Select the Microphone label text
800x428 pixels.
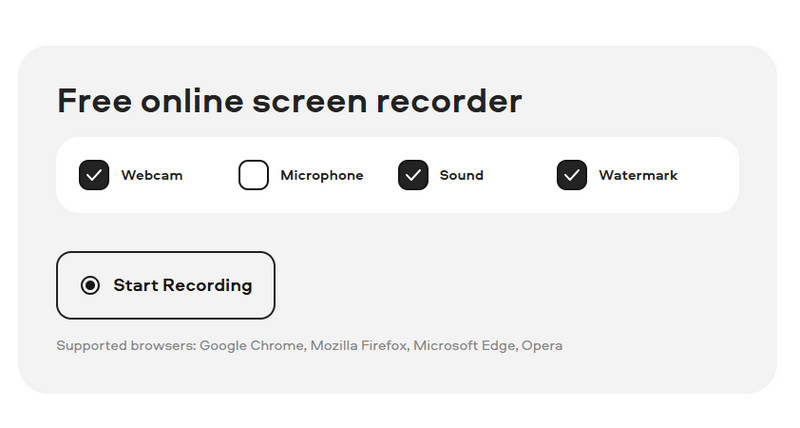[322, 175]
